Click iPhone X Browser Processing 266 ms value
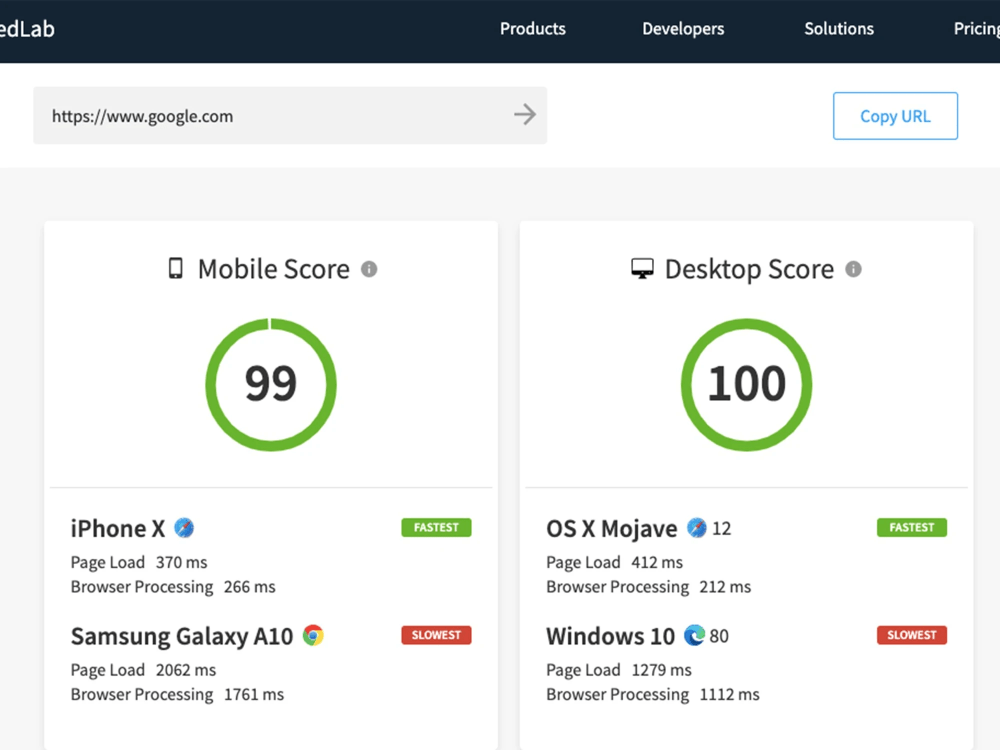This screenshot has height=750, width=1000. click(x=249, y=587)
